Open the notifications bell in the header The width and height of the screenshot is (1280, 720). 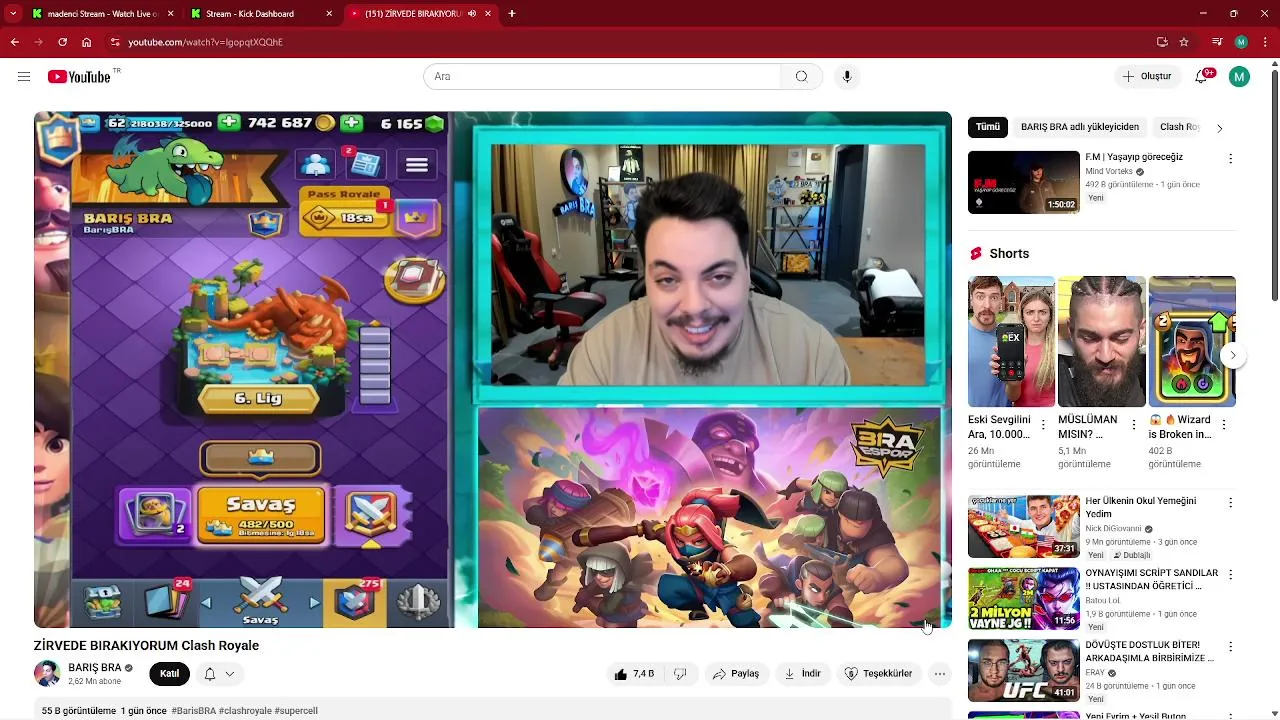(1202, 77)
